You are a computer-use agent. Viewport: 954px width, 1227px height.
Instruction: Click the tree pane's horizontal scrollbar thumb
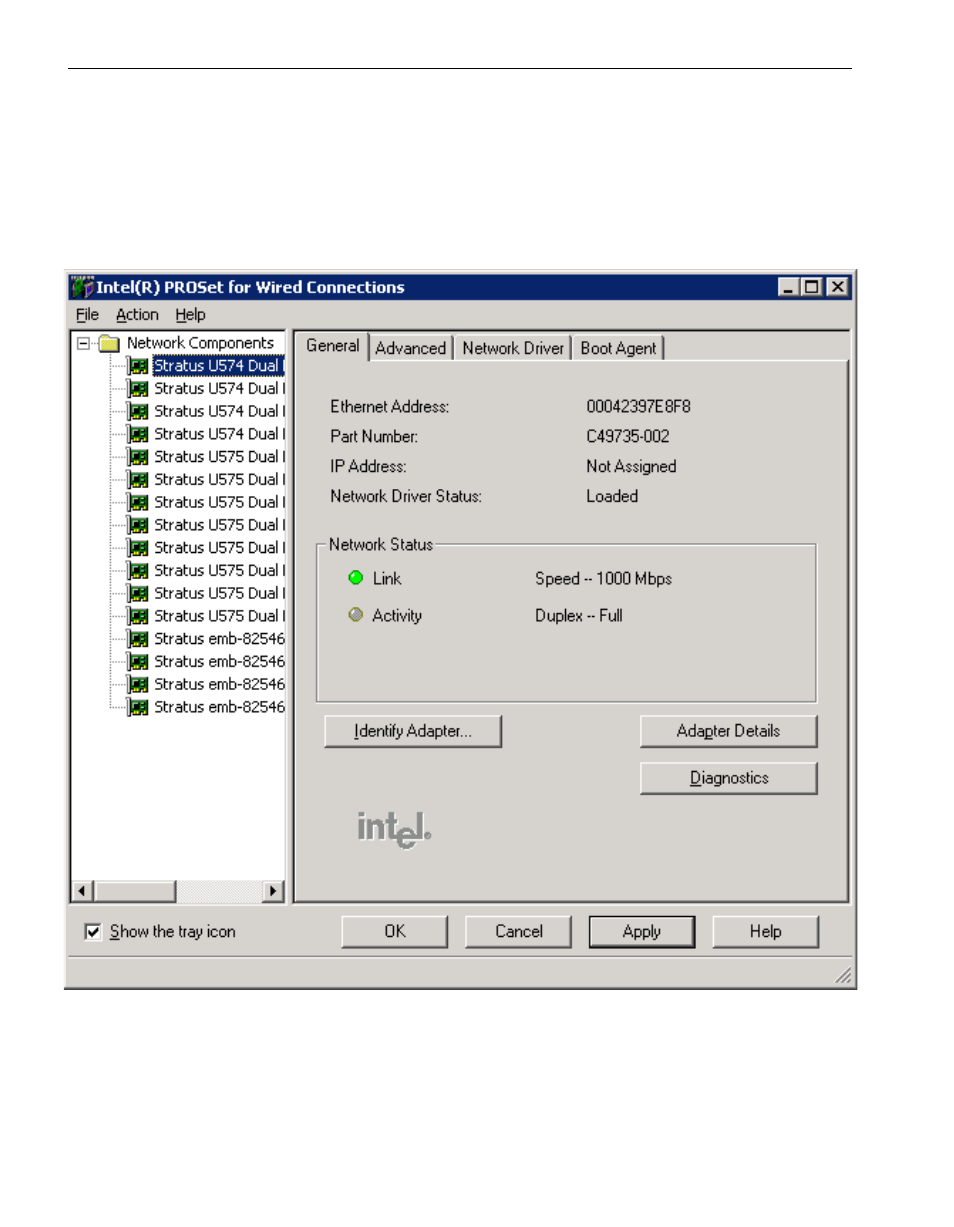135,891
